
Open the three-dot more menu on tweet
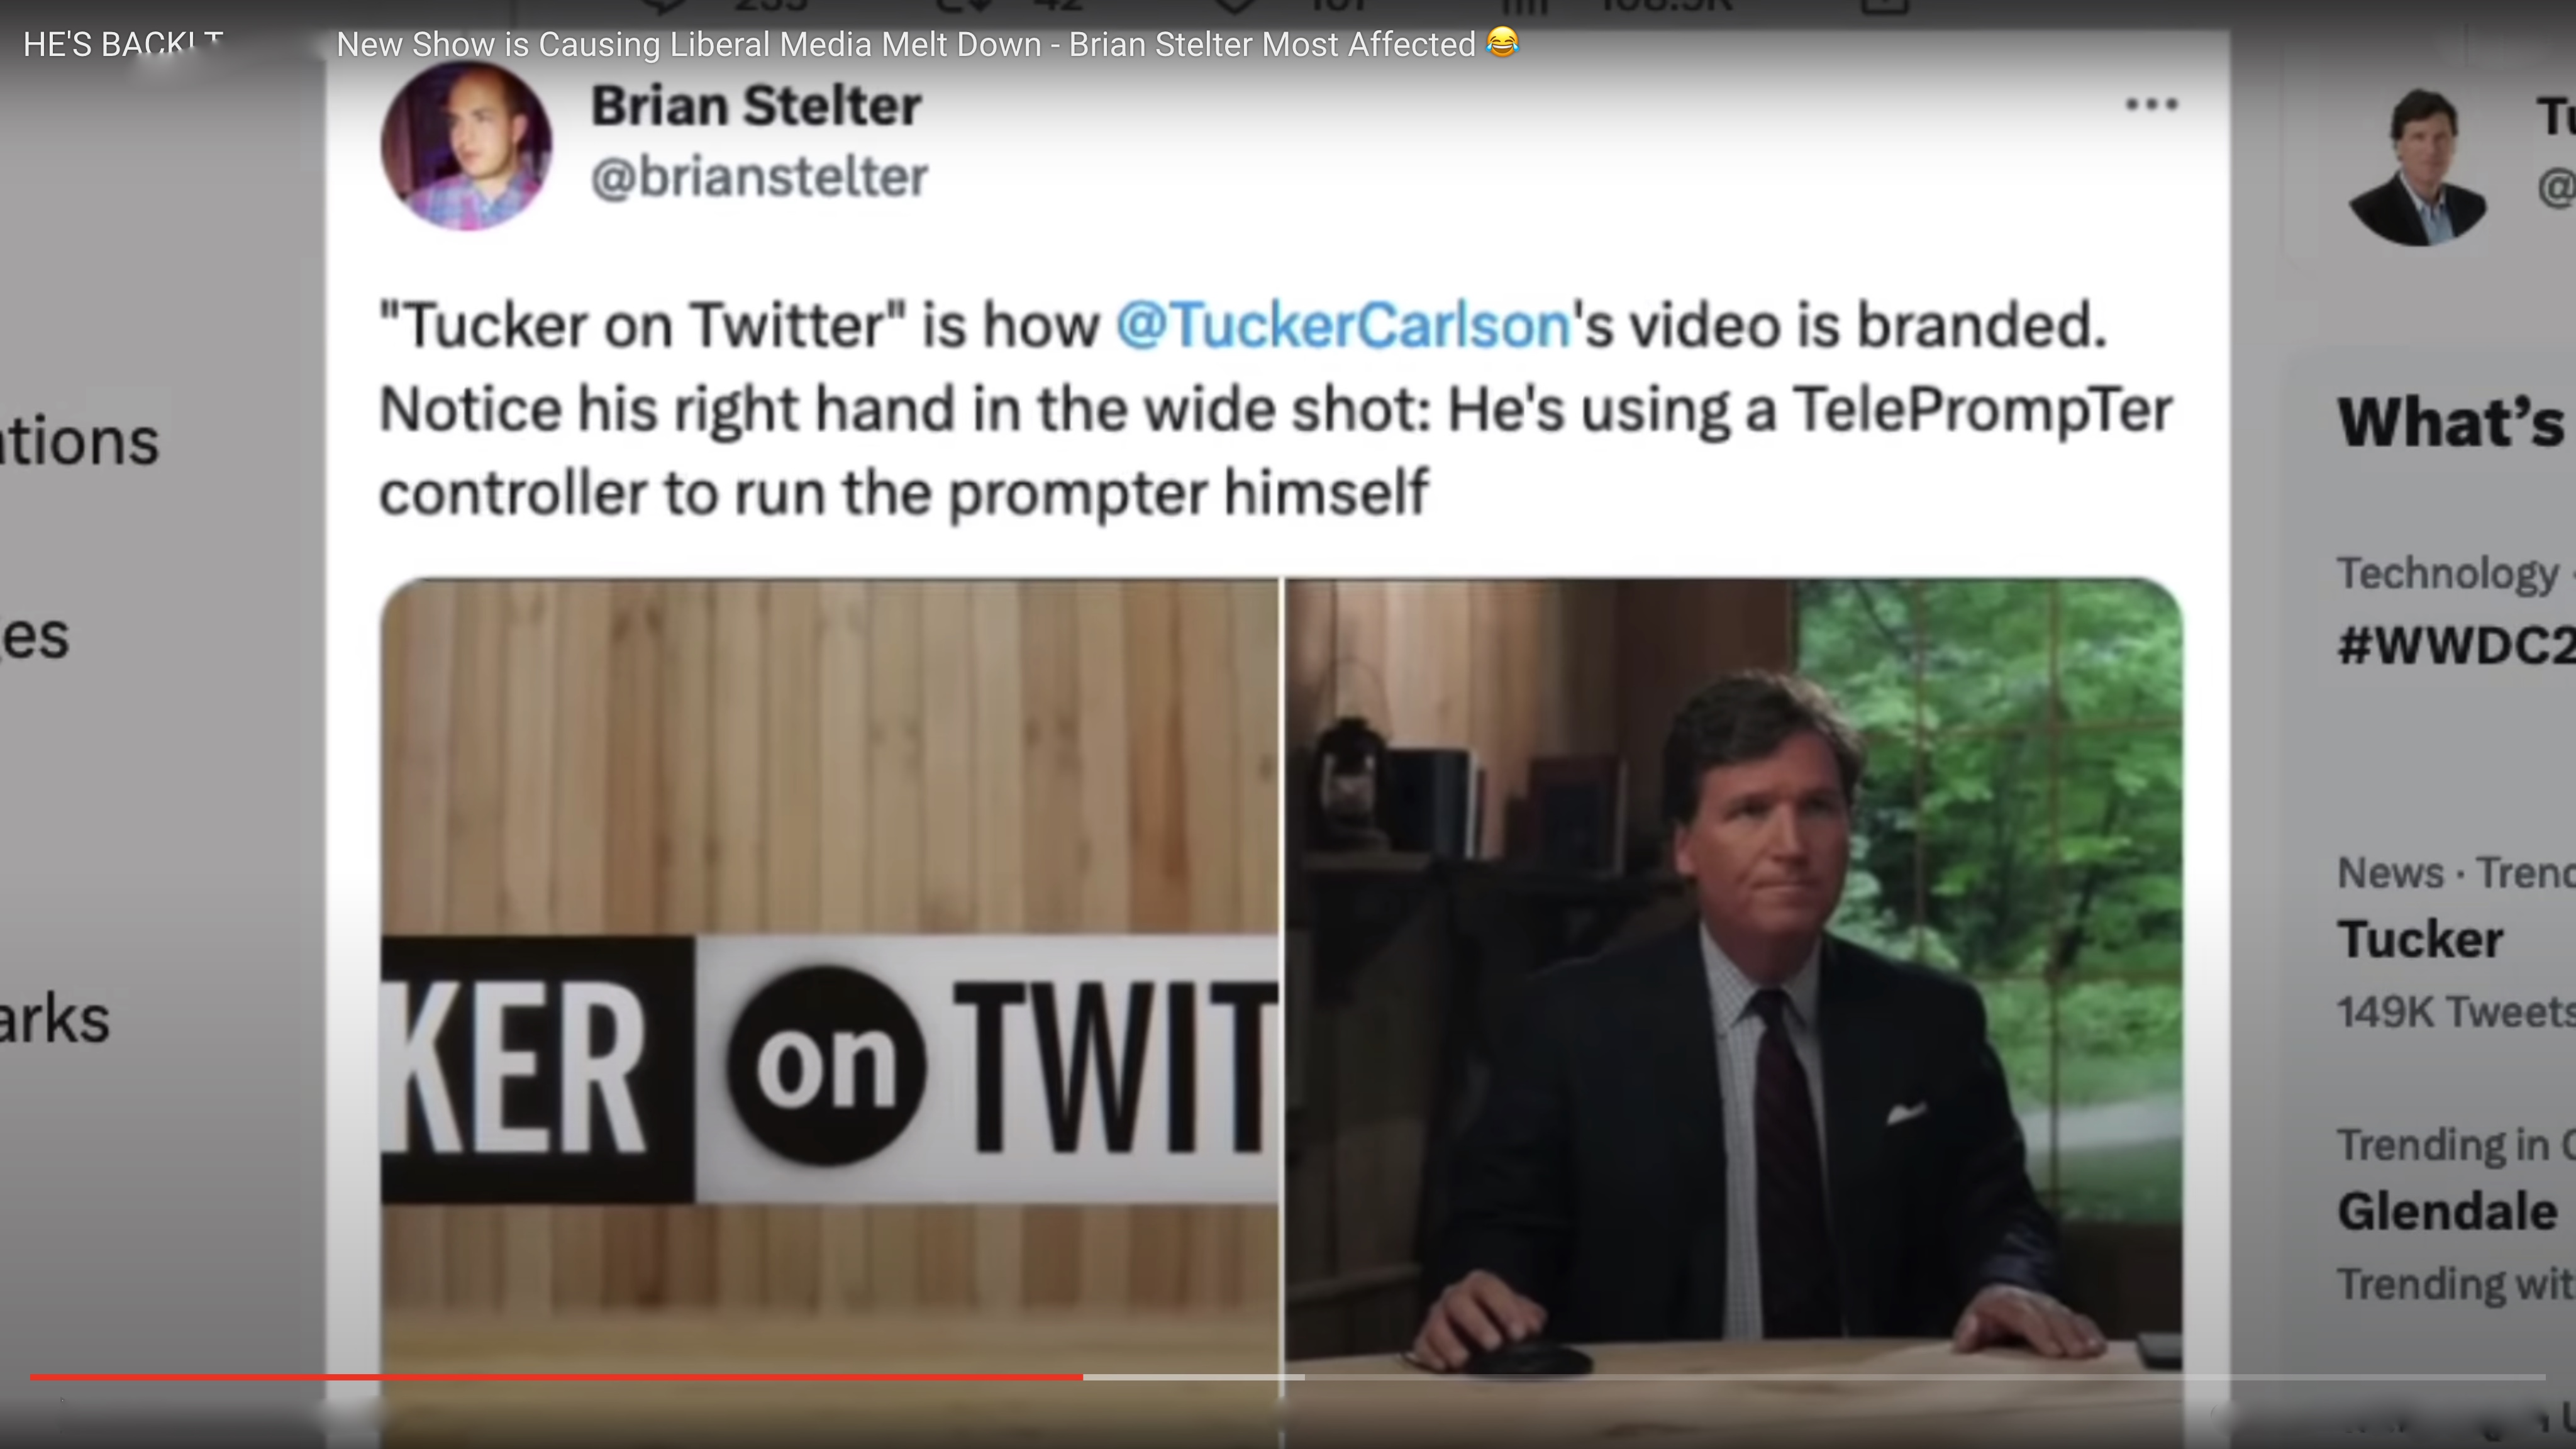[x=2151, y=104]
